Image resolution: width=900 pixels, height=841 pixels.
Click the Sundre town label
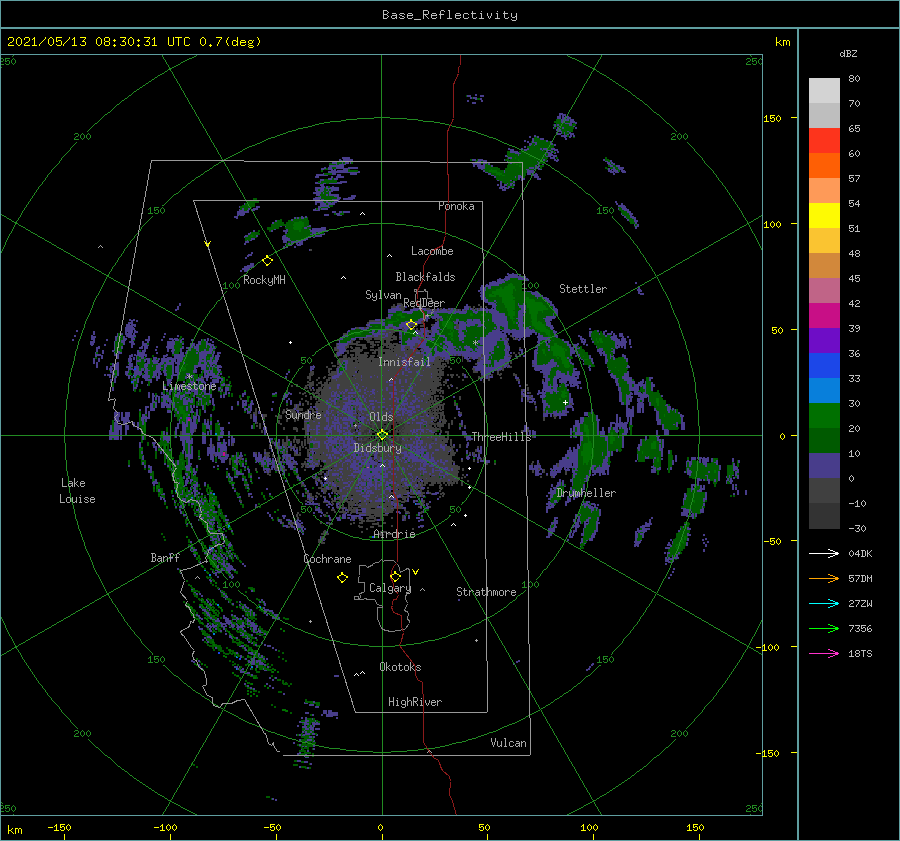(x=303, y=414)
